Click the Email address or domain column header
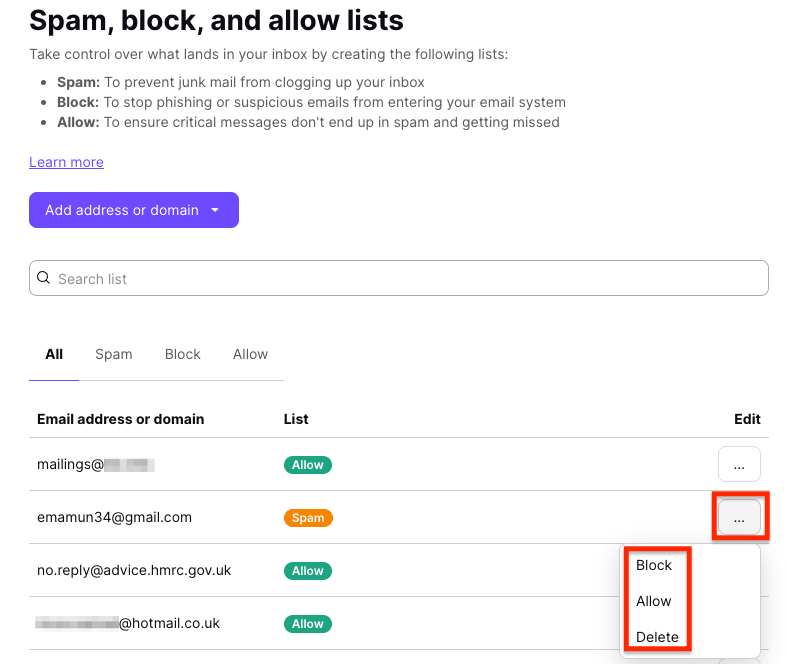787x664 pixels. coord(120,419)
